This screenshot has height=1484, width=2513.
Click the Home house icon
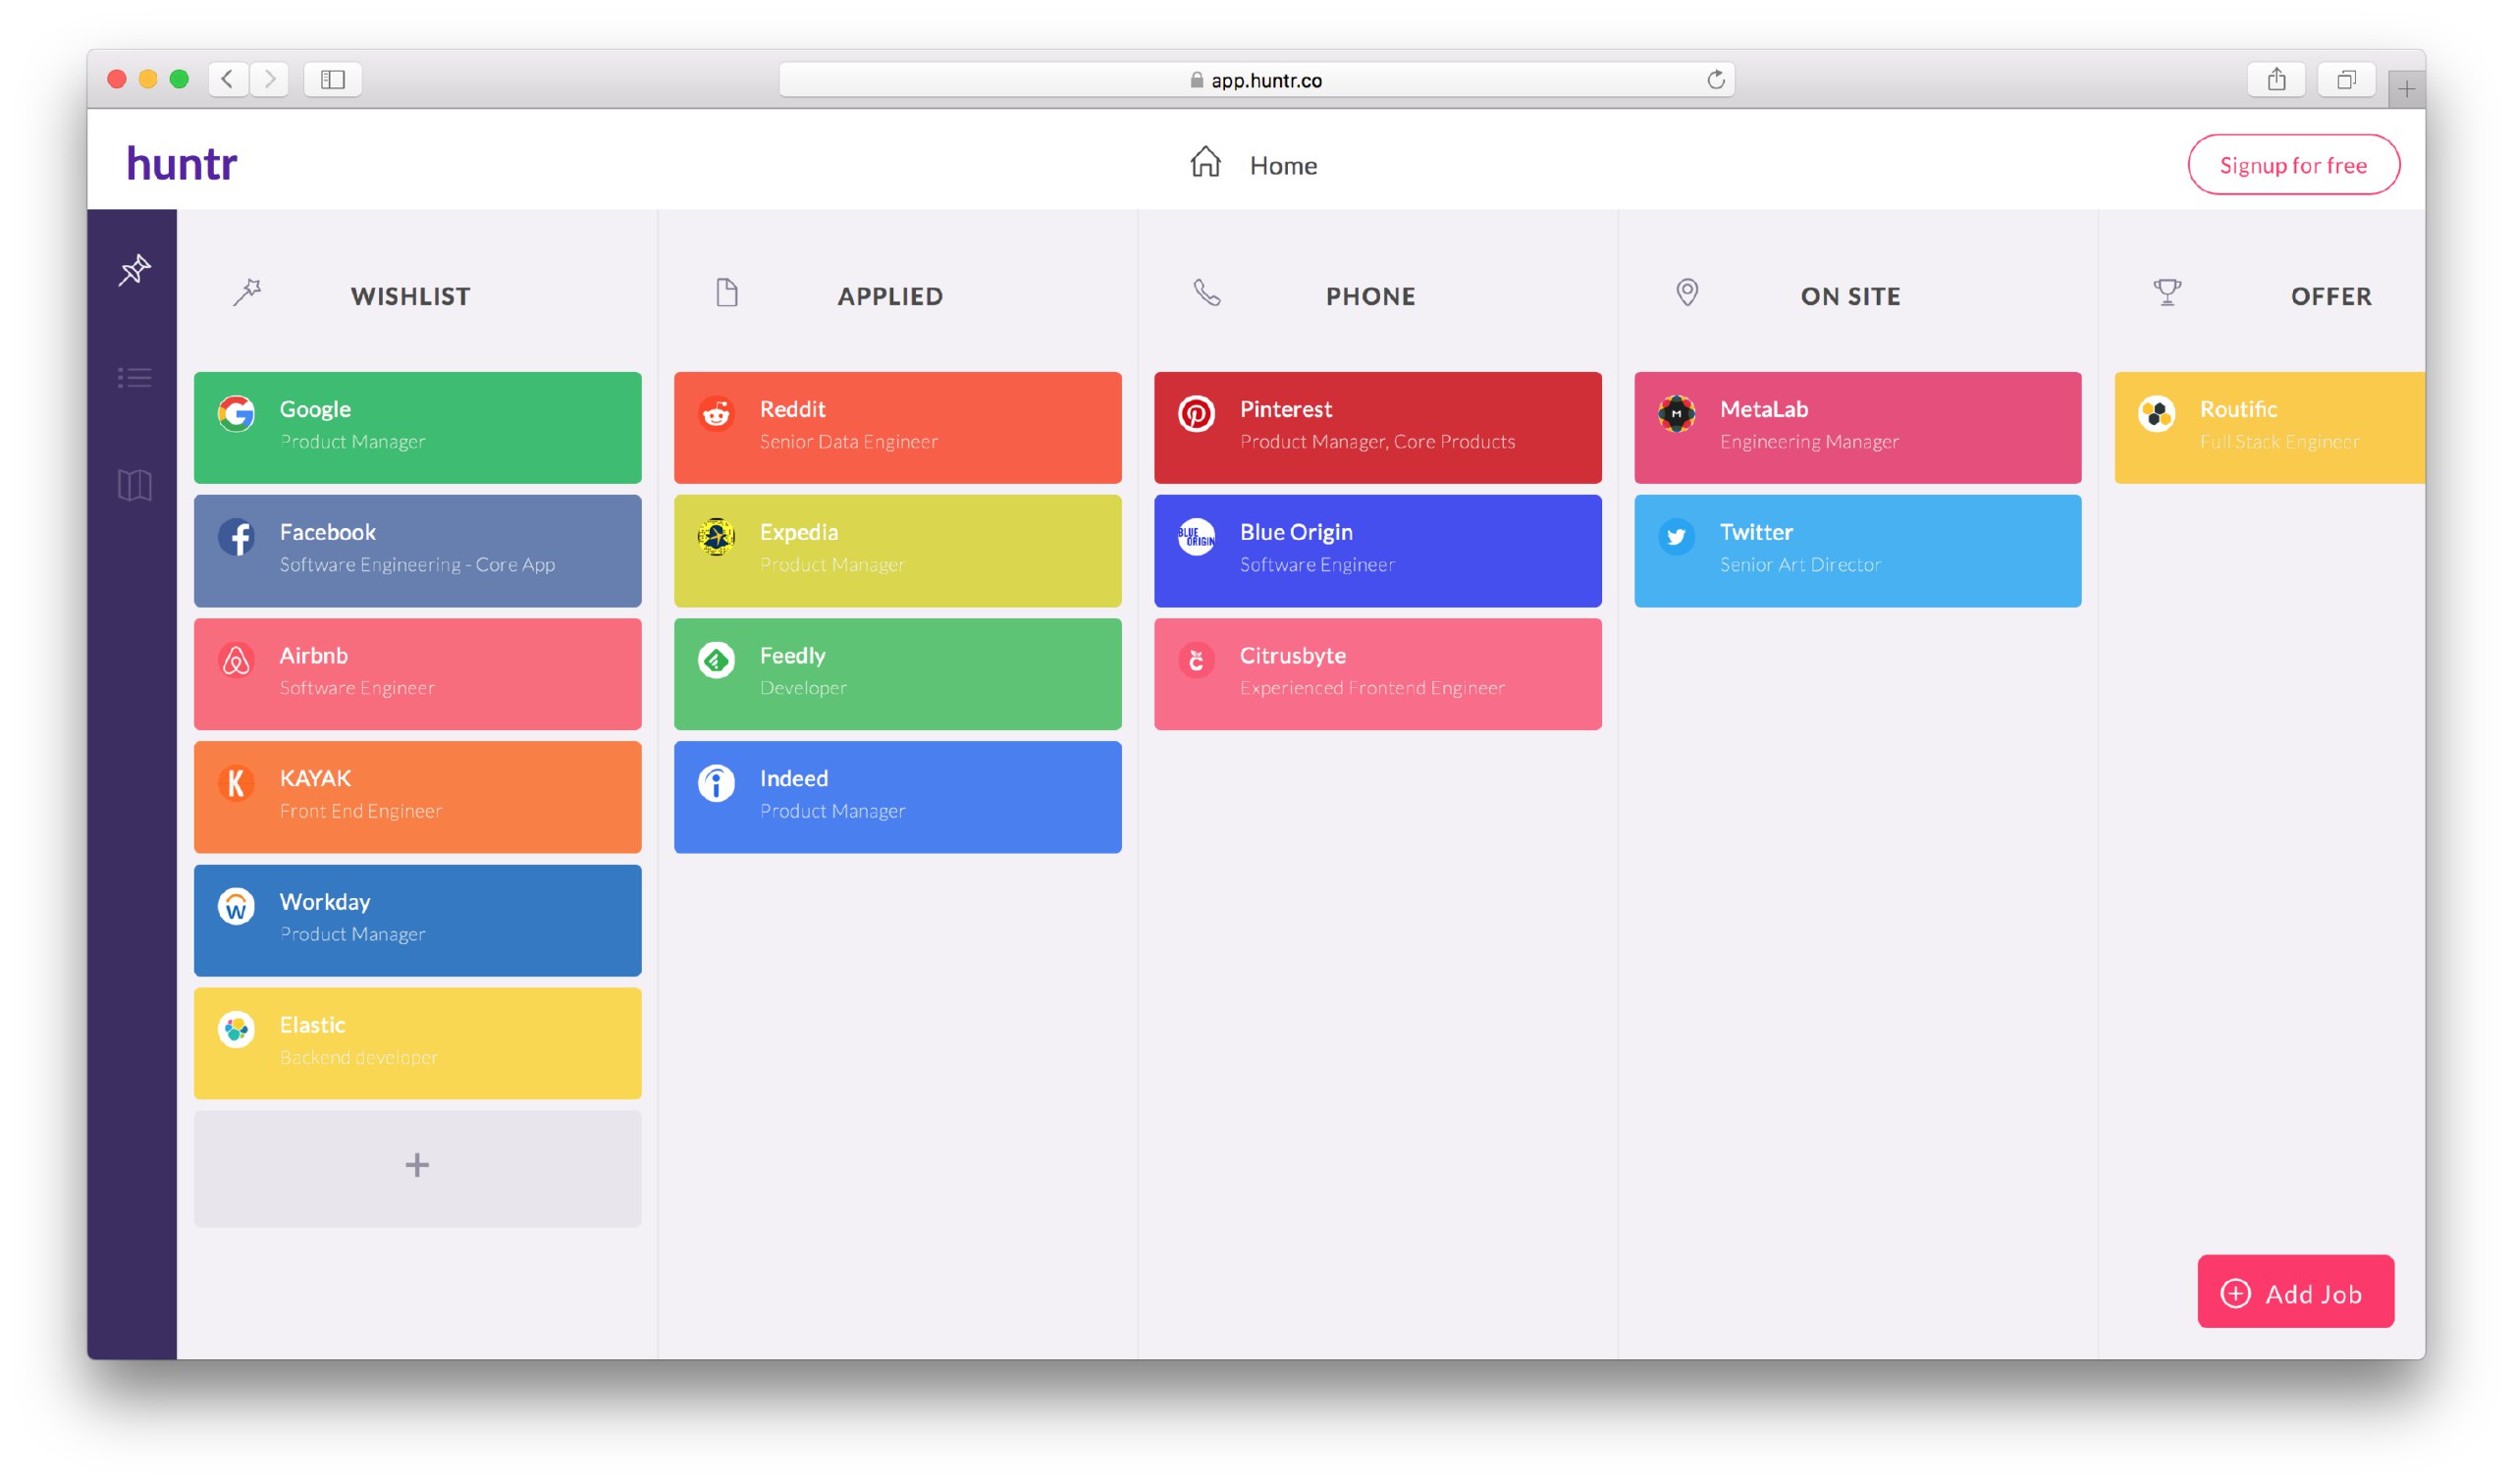coord(1205,162)
